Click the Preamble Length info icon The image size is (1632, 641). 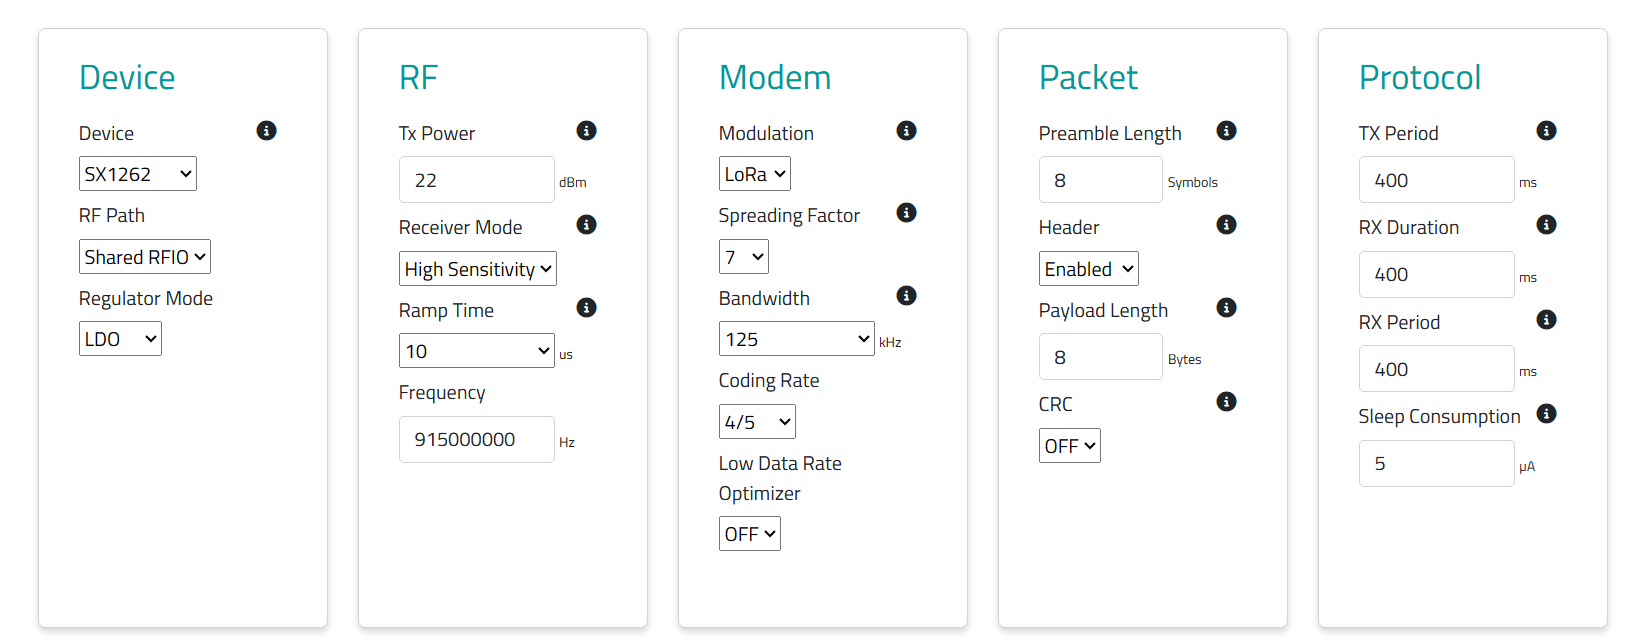pos(1226,131)
